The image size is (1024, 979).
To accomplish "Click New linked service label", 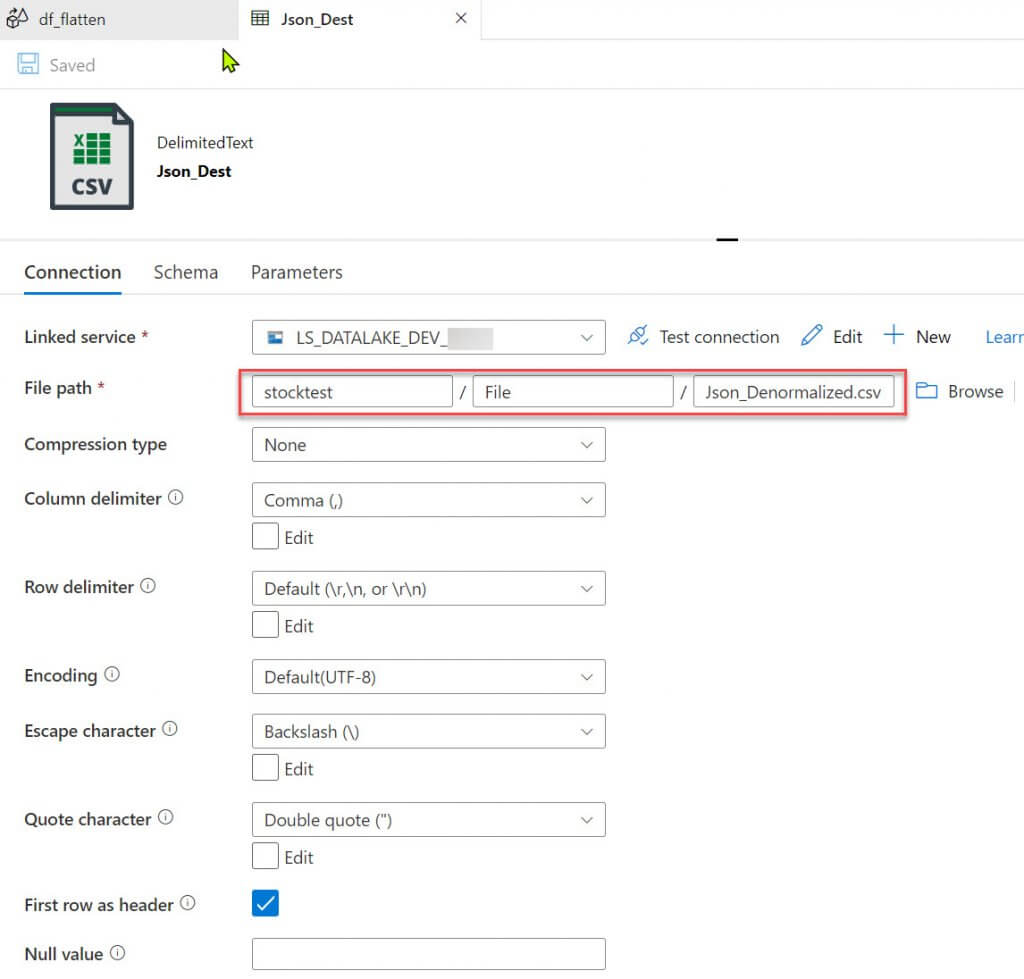I will pos(933,337).
